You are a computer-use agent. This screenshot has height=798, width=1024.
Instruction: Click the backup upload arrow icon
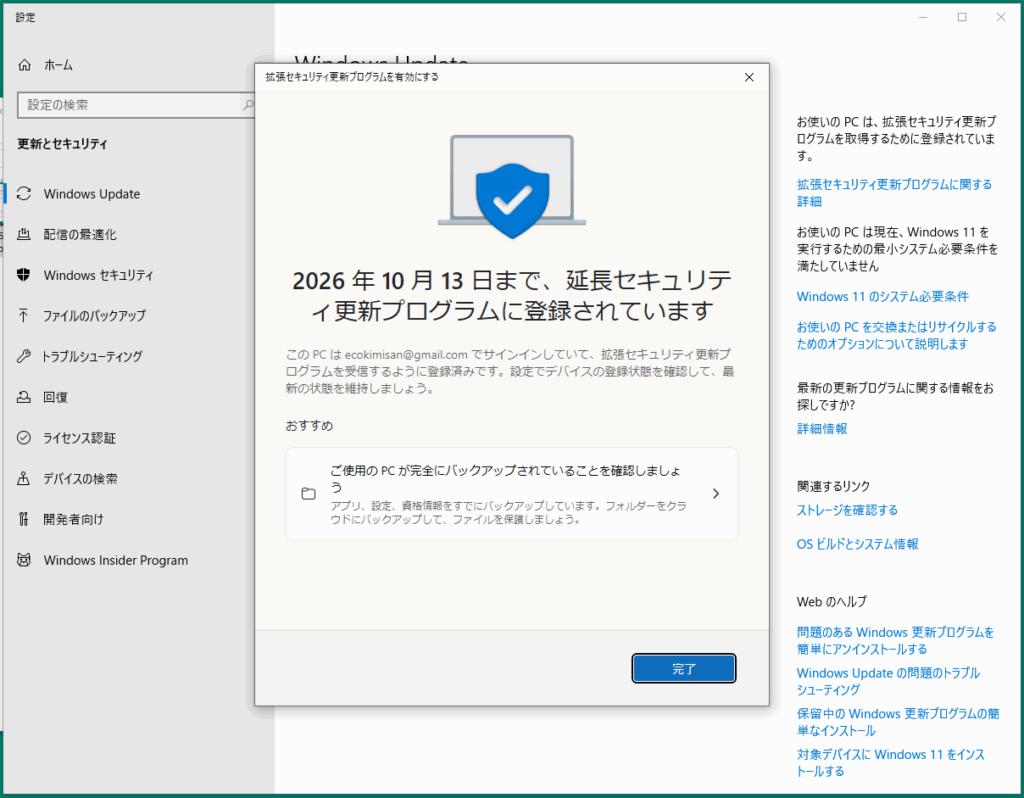pos(24,315)
